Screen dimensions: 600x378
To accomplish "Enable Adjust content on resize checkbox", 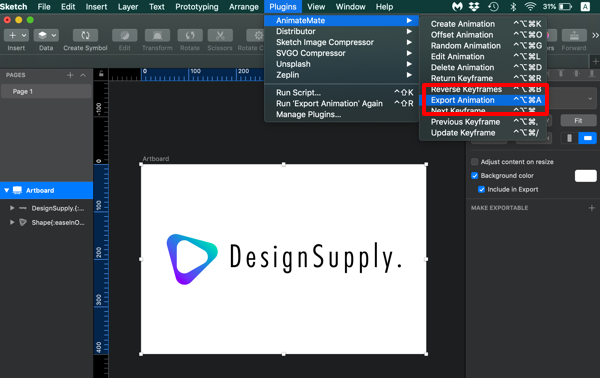I will pyautogui.click(x=474, y=162).
